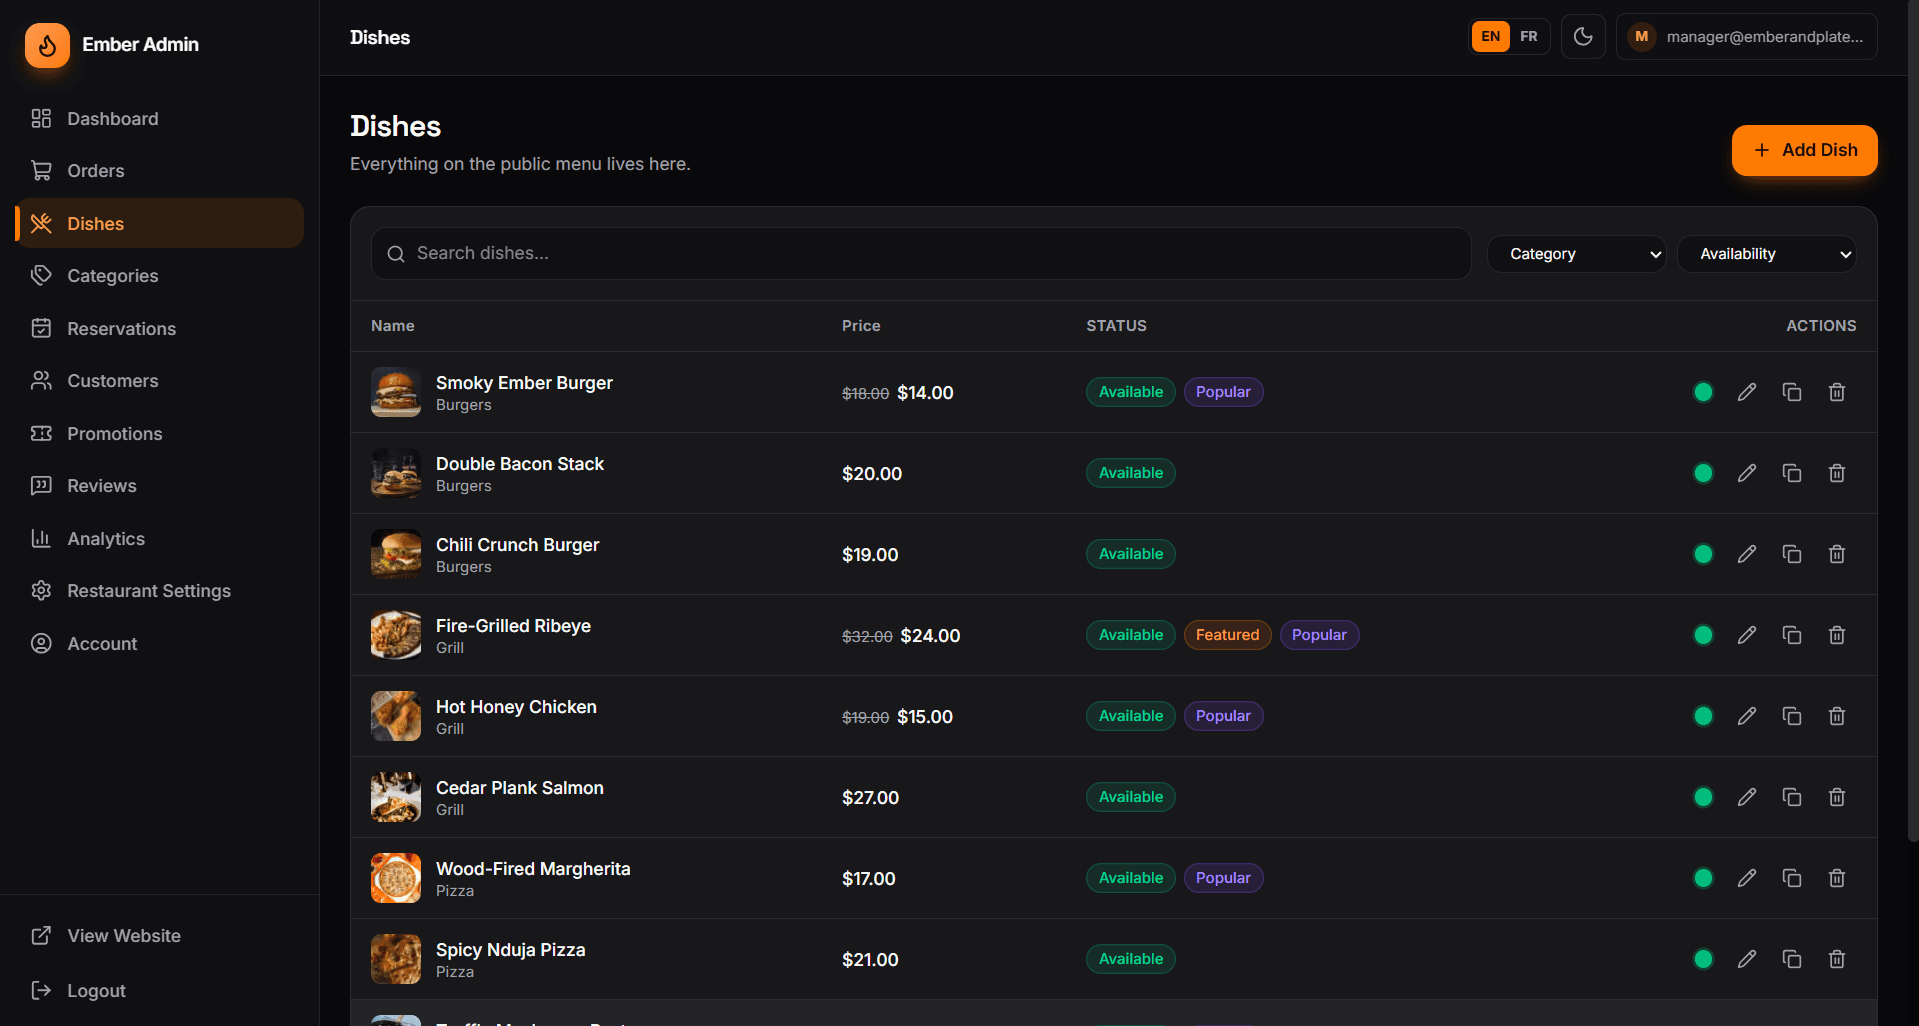Toggle availability of Double Bacon Stack
The image size is (1919, 1026).
pos(1703,473)
